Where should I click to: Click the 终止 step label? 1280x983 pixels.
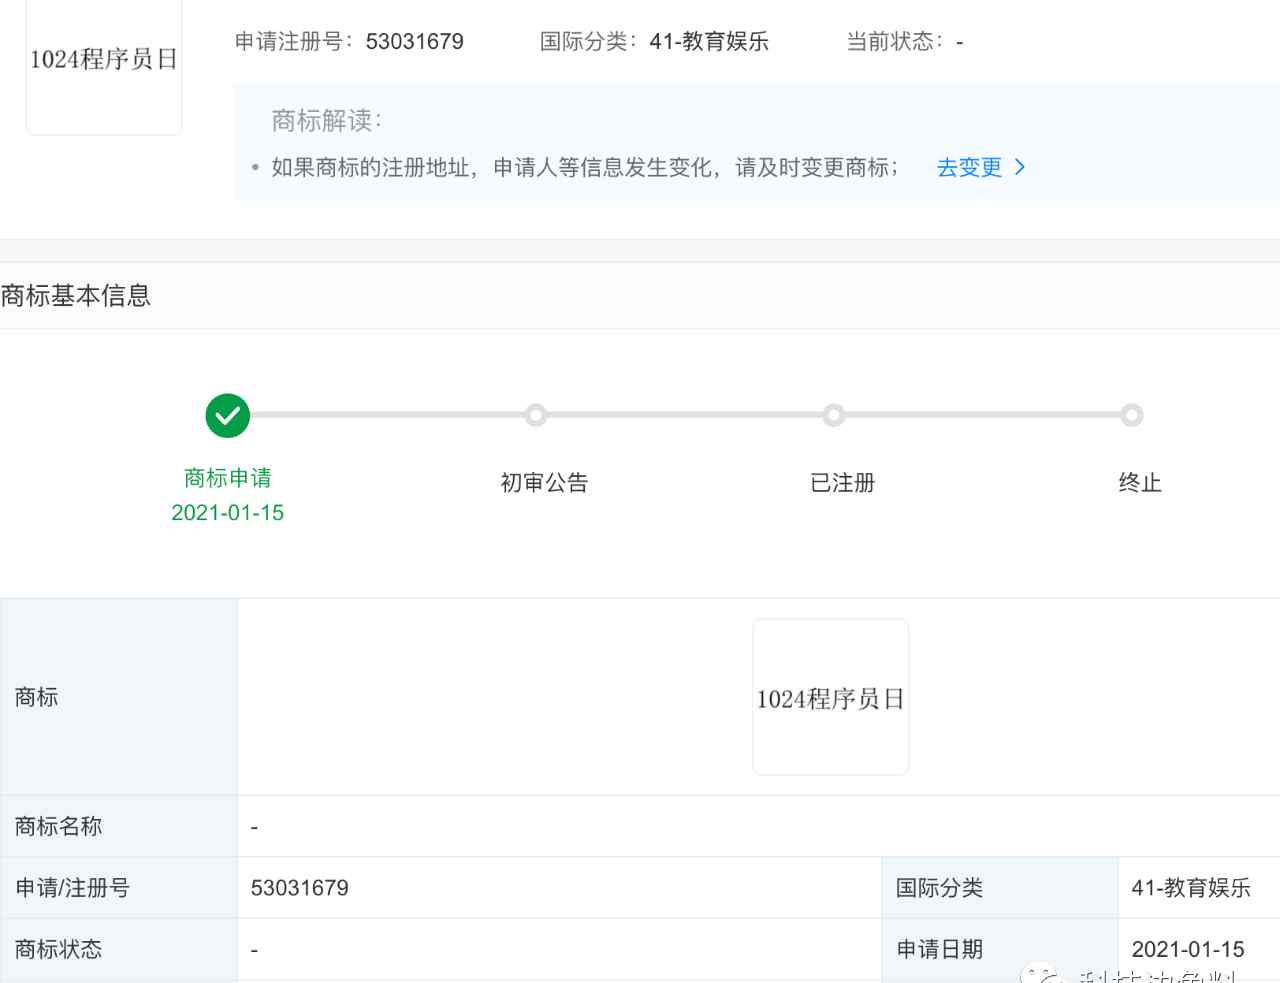pos(1140,483)
